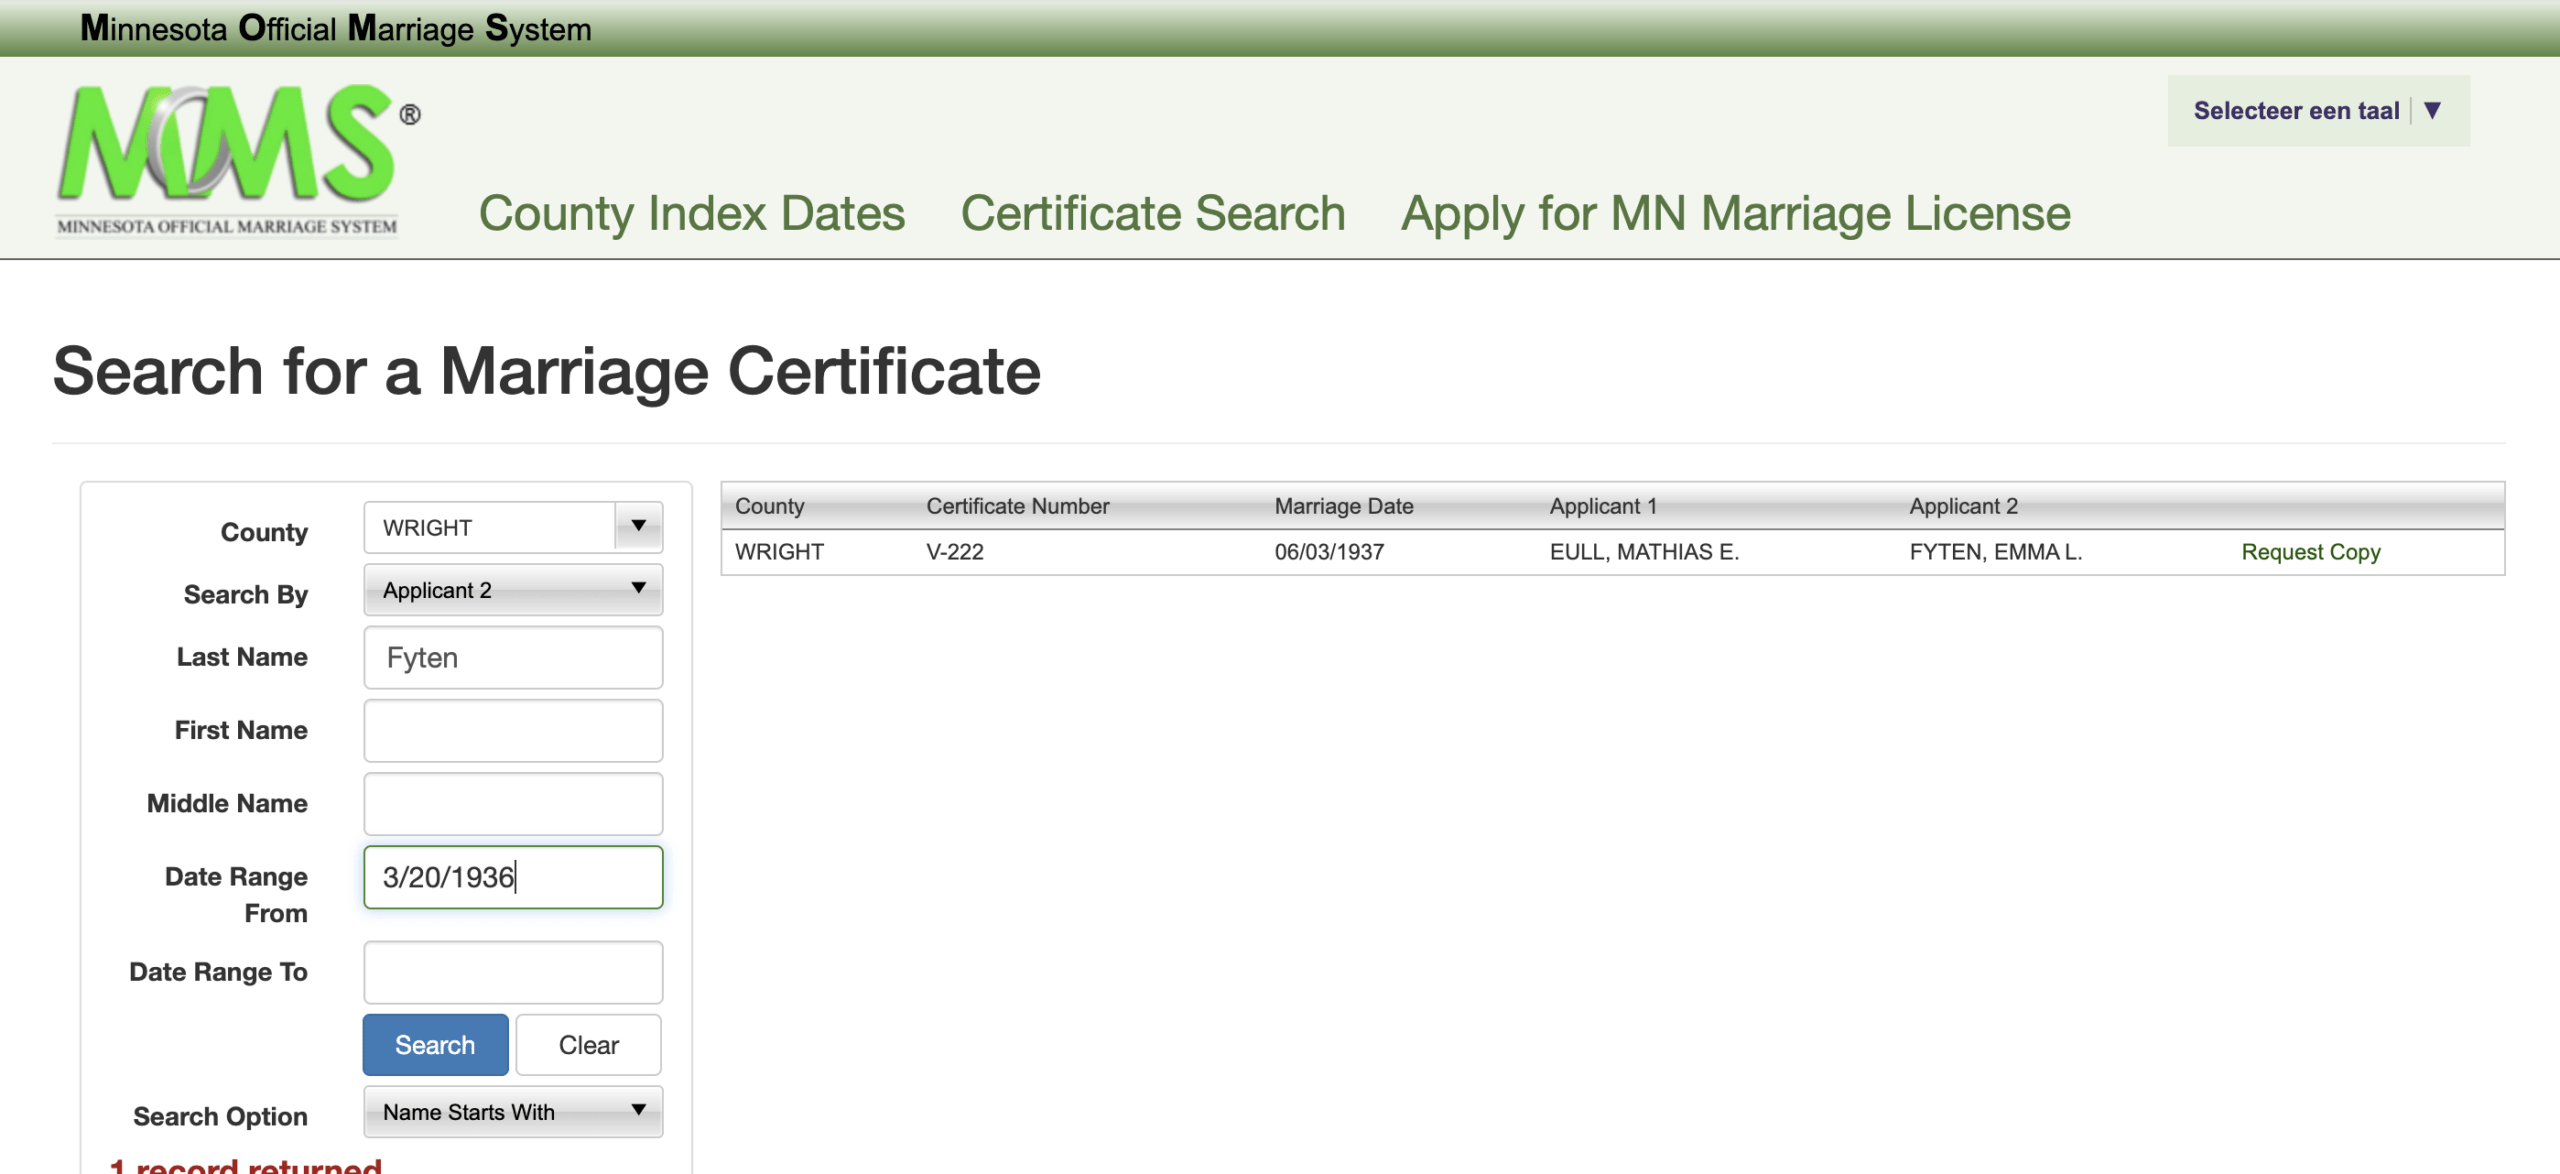
Task: Click the language selector arrow icon
Action: (x=2433, y=110)
